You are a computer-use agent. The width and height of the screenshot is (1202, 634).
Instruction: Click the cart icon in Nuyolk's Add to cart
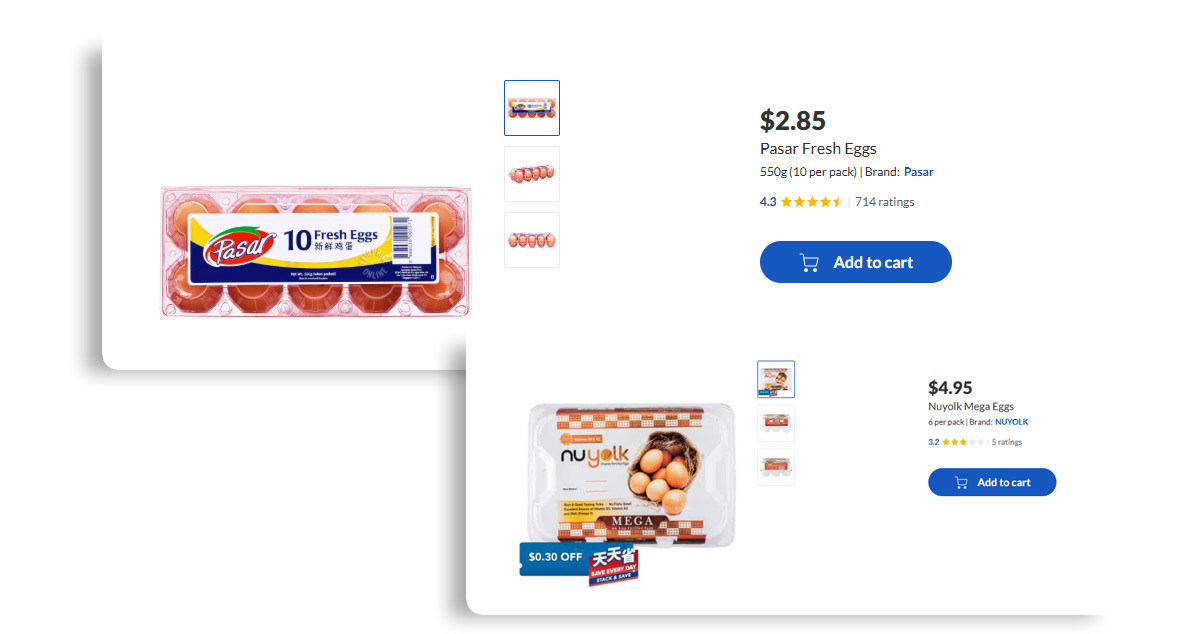tap(961, 482)
